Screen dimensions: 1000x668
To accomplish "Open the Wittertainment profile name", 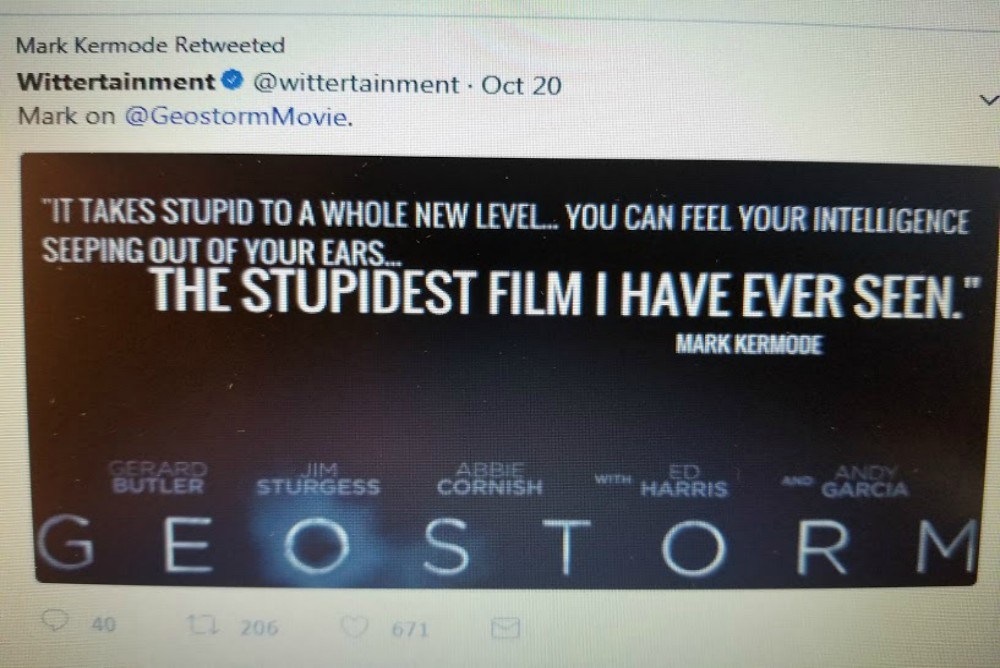I will pyautogui.click(x=116, y=82).
